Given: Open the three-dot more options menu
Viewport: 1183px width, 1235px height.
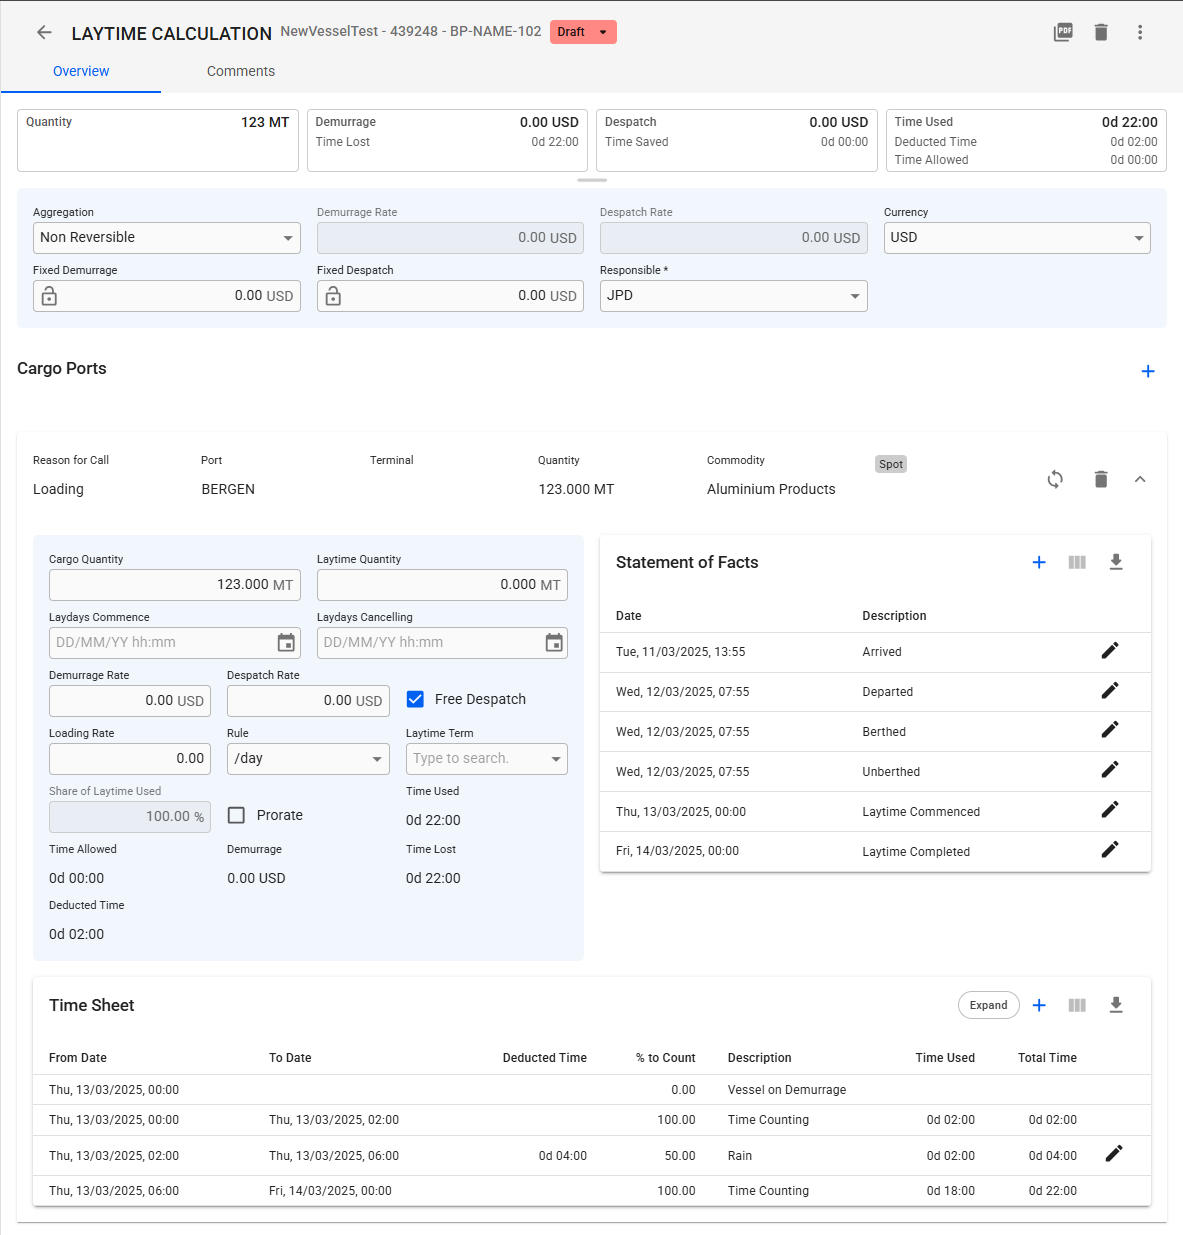Looking at the screenshot, I should tap(1139, 33).
